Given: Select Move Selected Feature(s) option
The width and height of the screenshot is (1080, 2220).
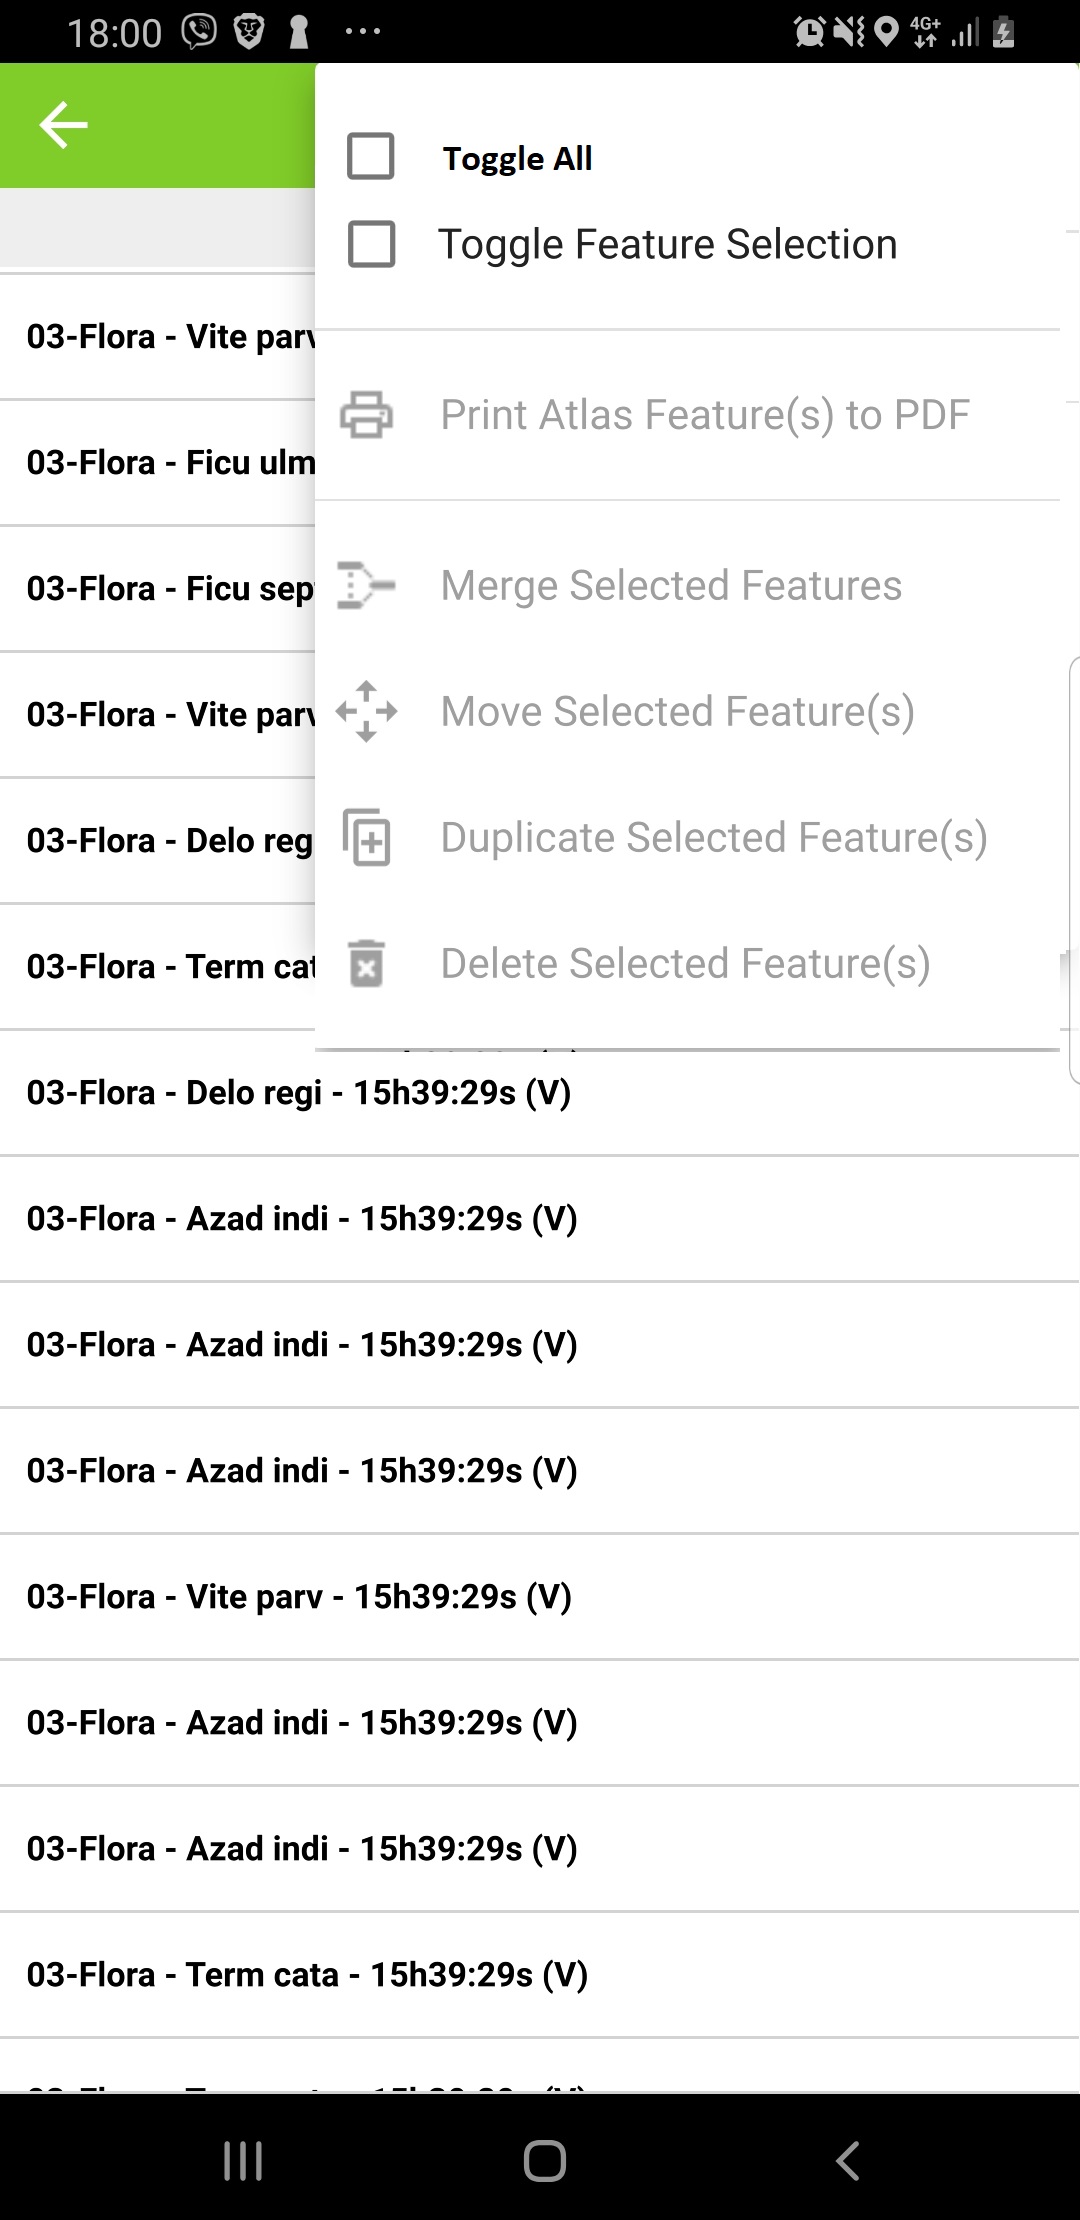Looking at the screenshot, I should [677, 711].
